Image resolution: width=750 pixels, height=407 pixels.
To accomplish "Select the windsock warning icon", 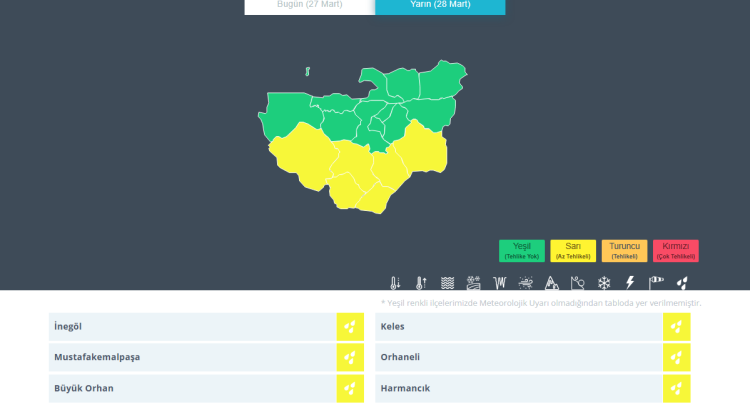I will coord(656,283).
